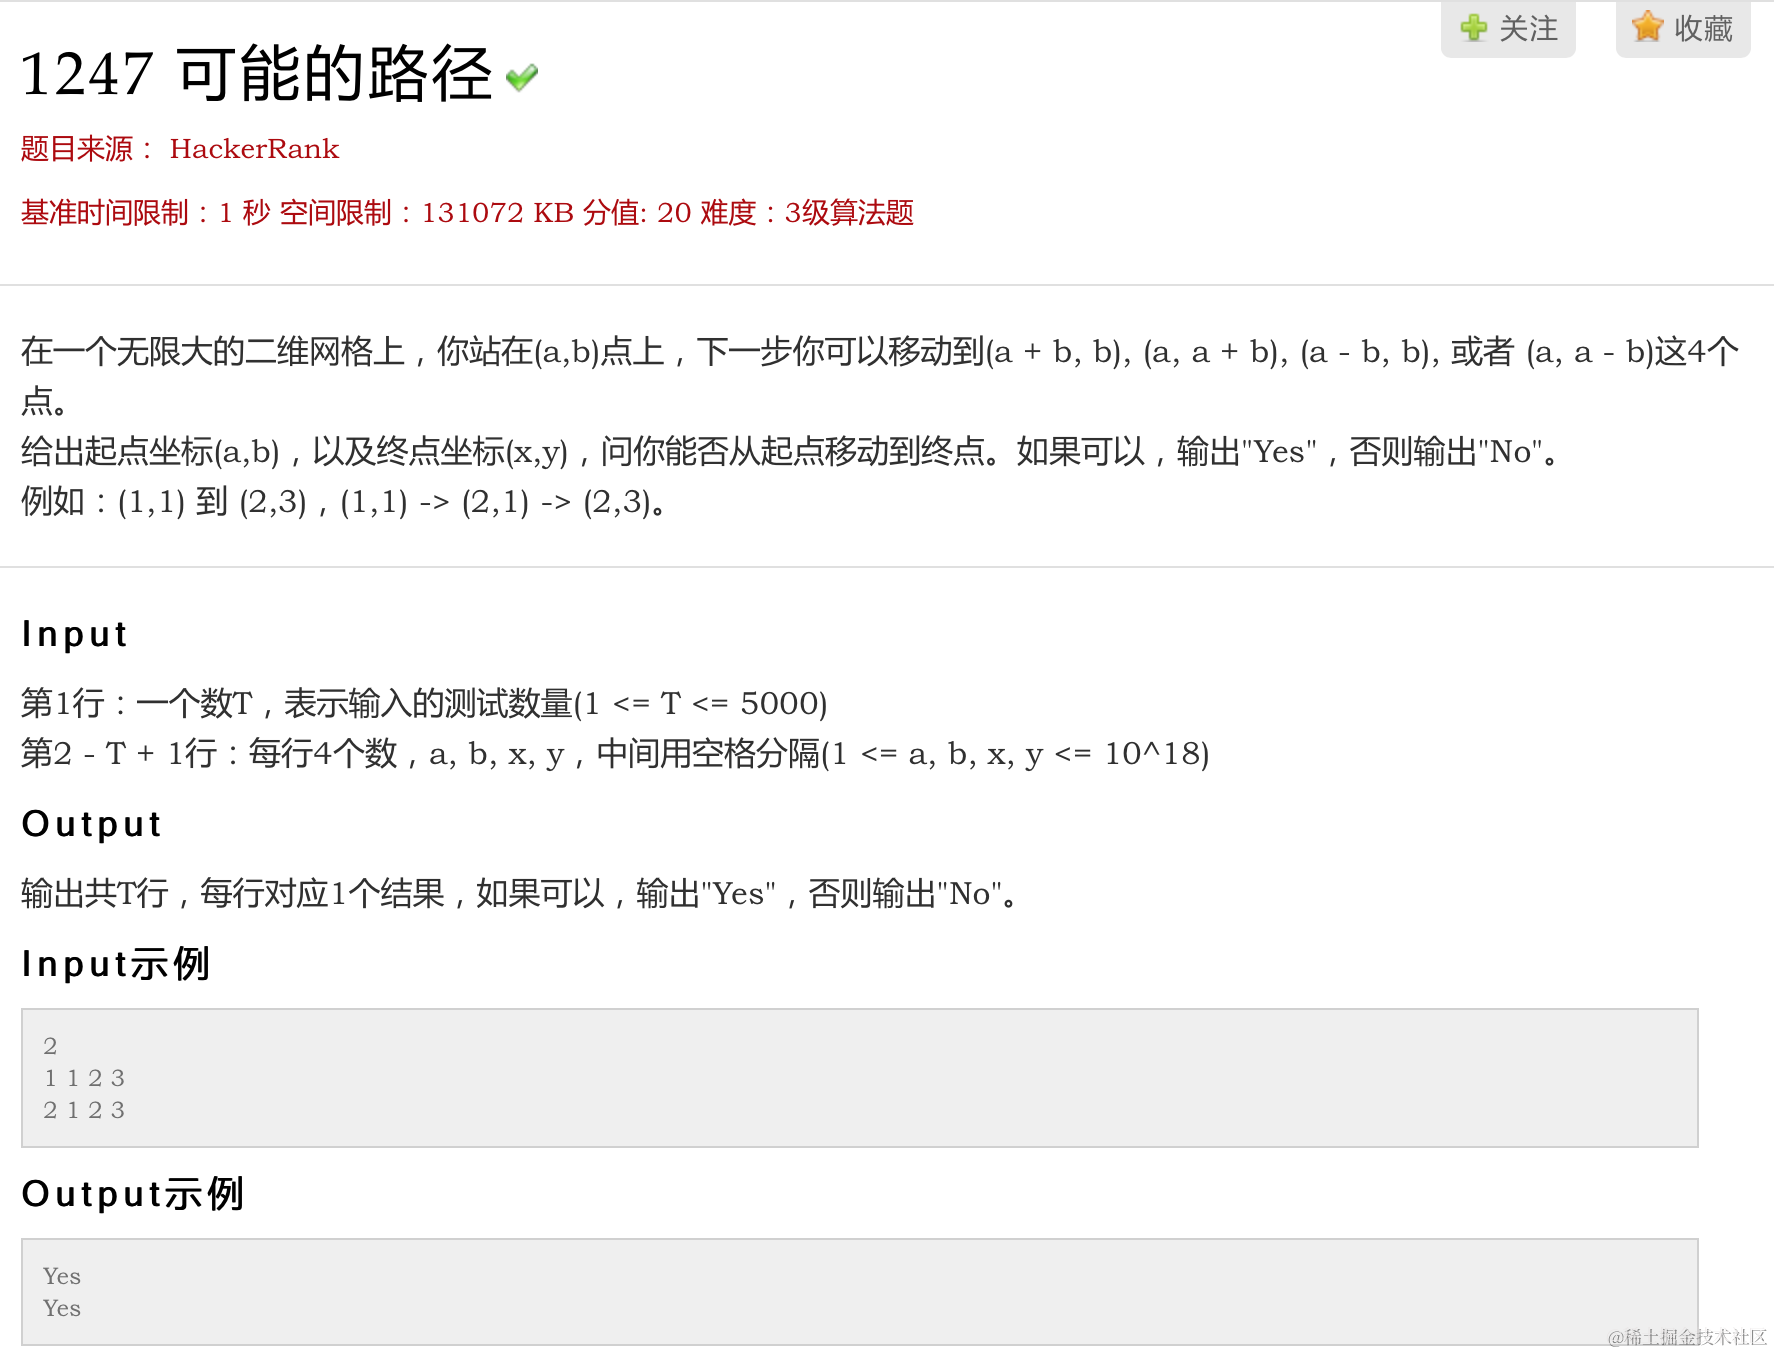
Task: Click the output description 输出共T行
Action: [520, 894]
